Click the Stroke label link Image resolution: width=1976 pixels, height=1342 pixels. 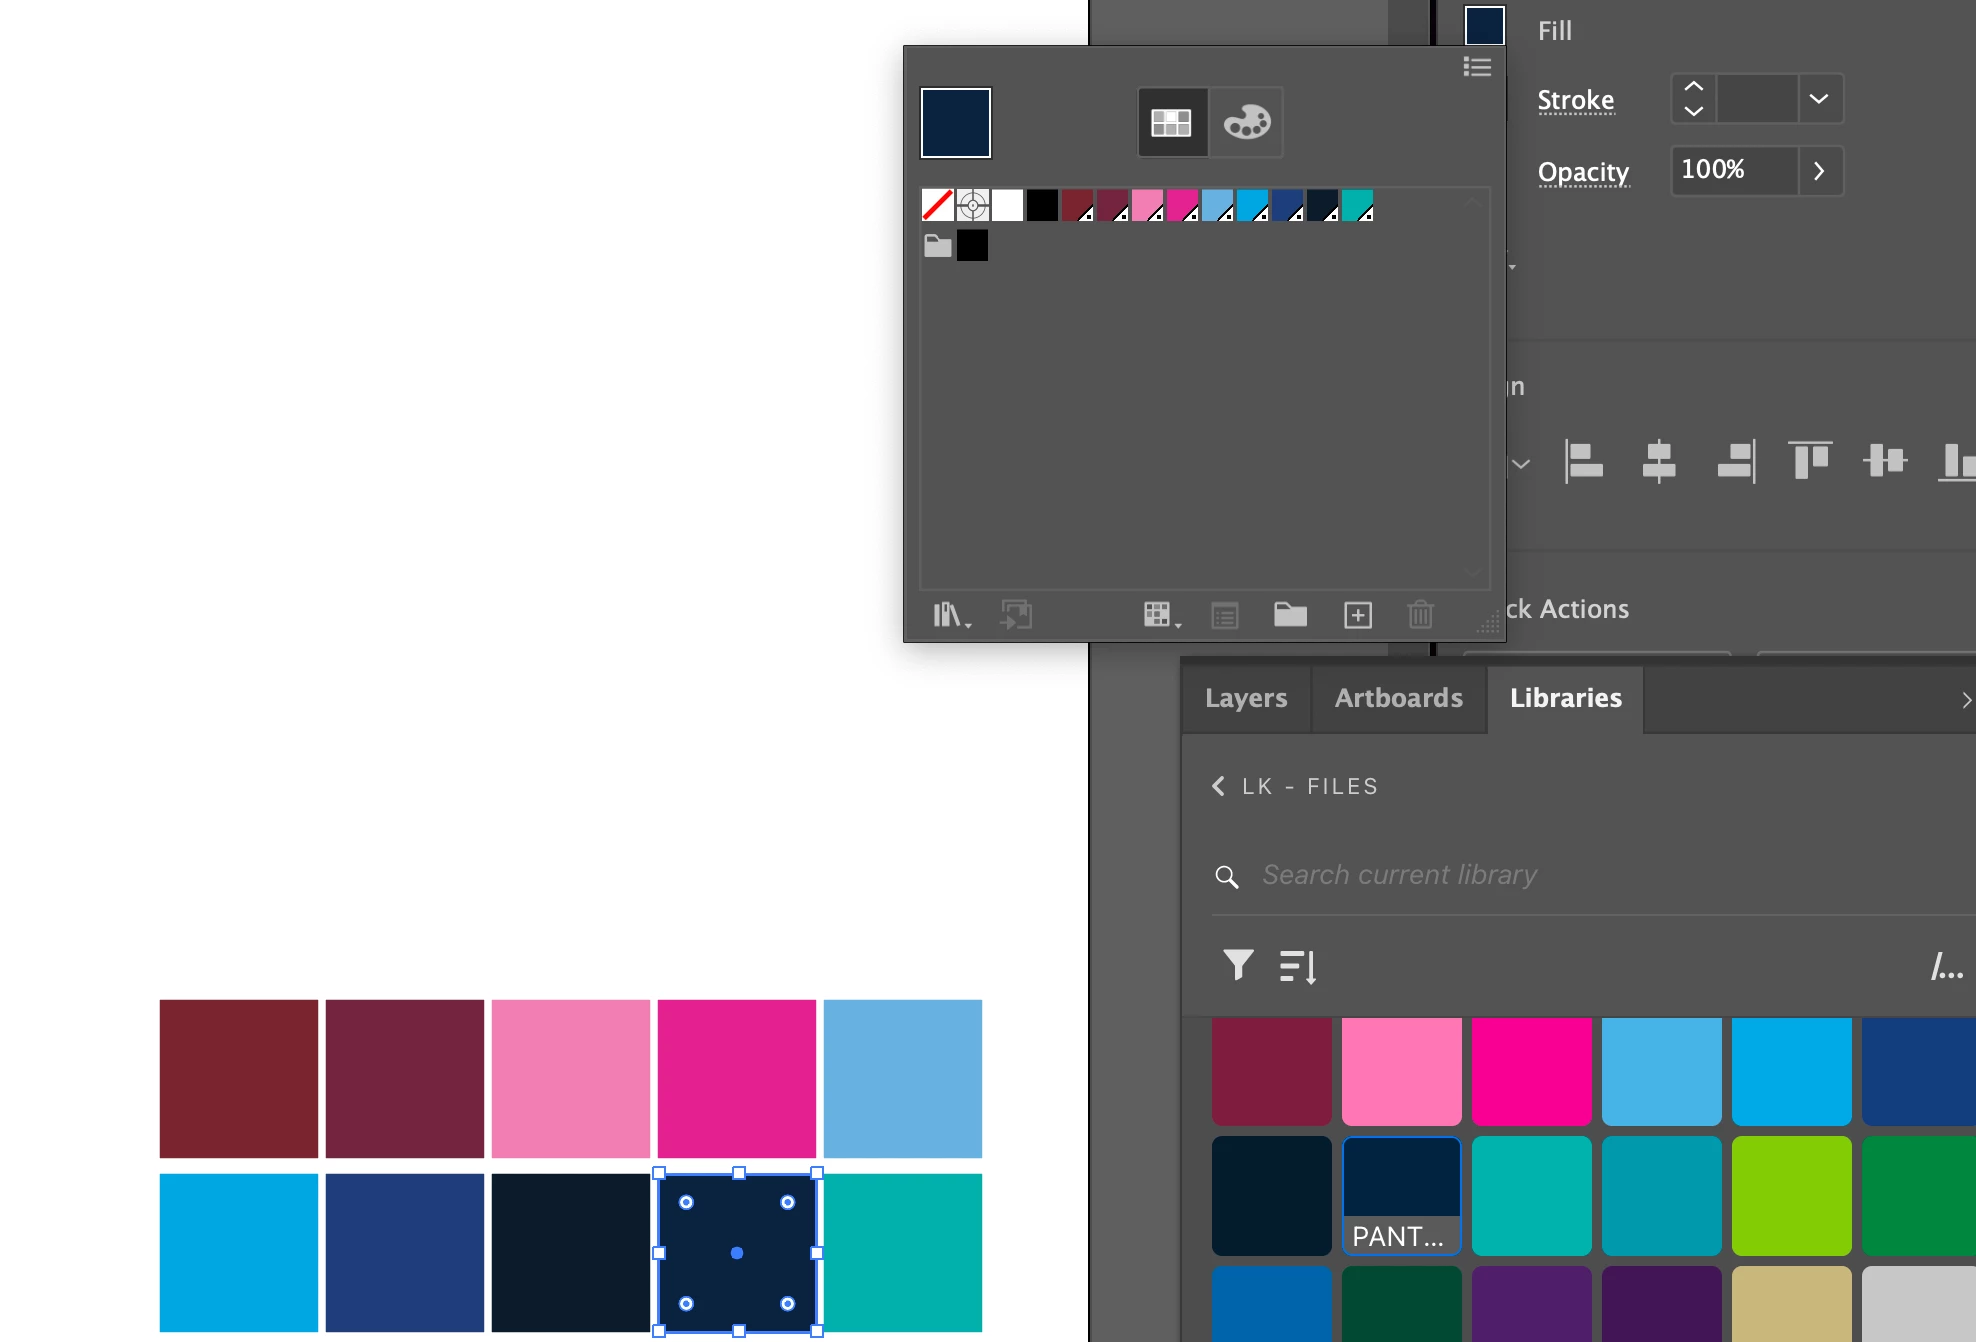pyautogui.click(x=1575, y=100)
